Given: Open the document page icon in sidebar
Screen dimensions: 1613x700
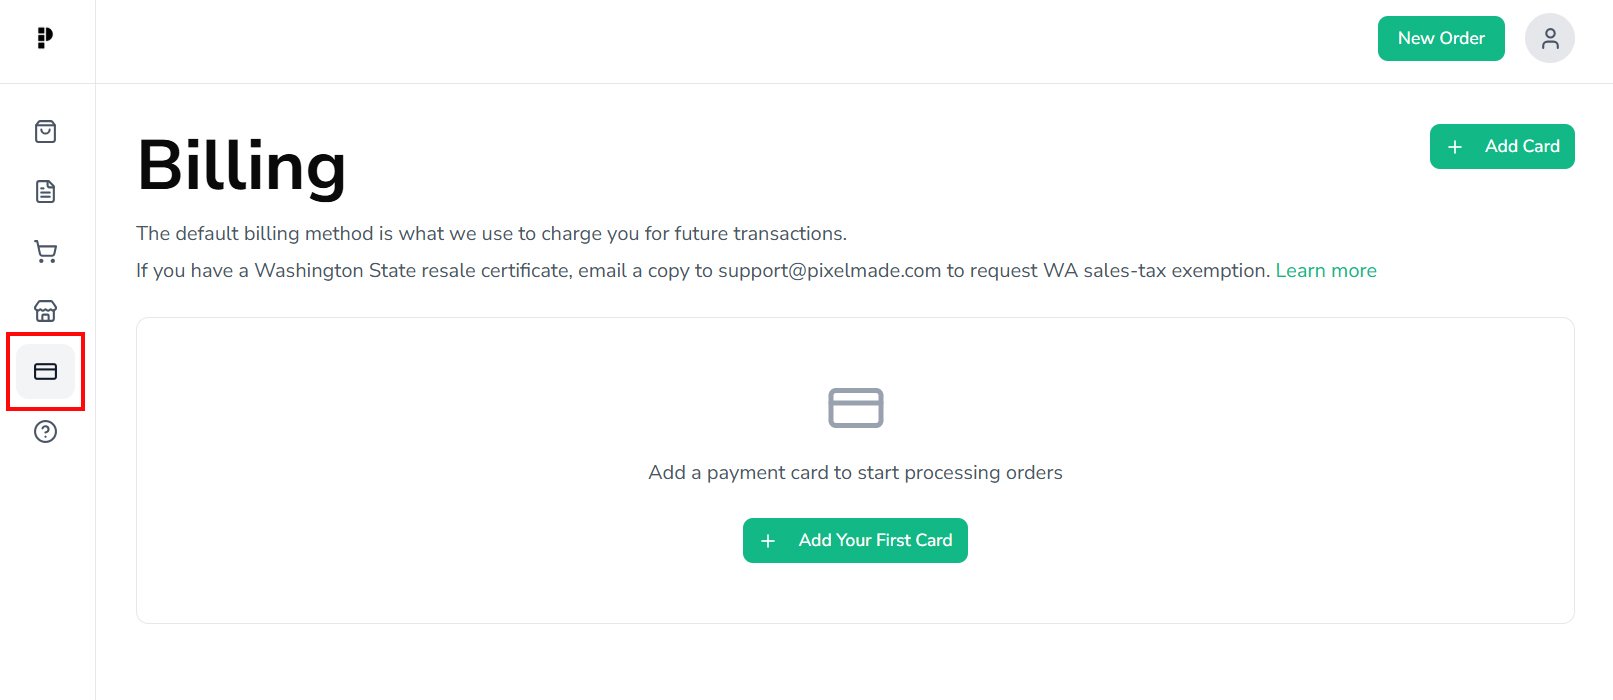Looking at the screenshot, I should click(x=45, y=191).
